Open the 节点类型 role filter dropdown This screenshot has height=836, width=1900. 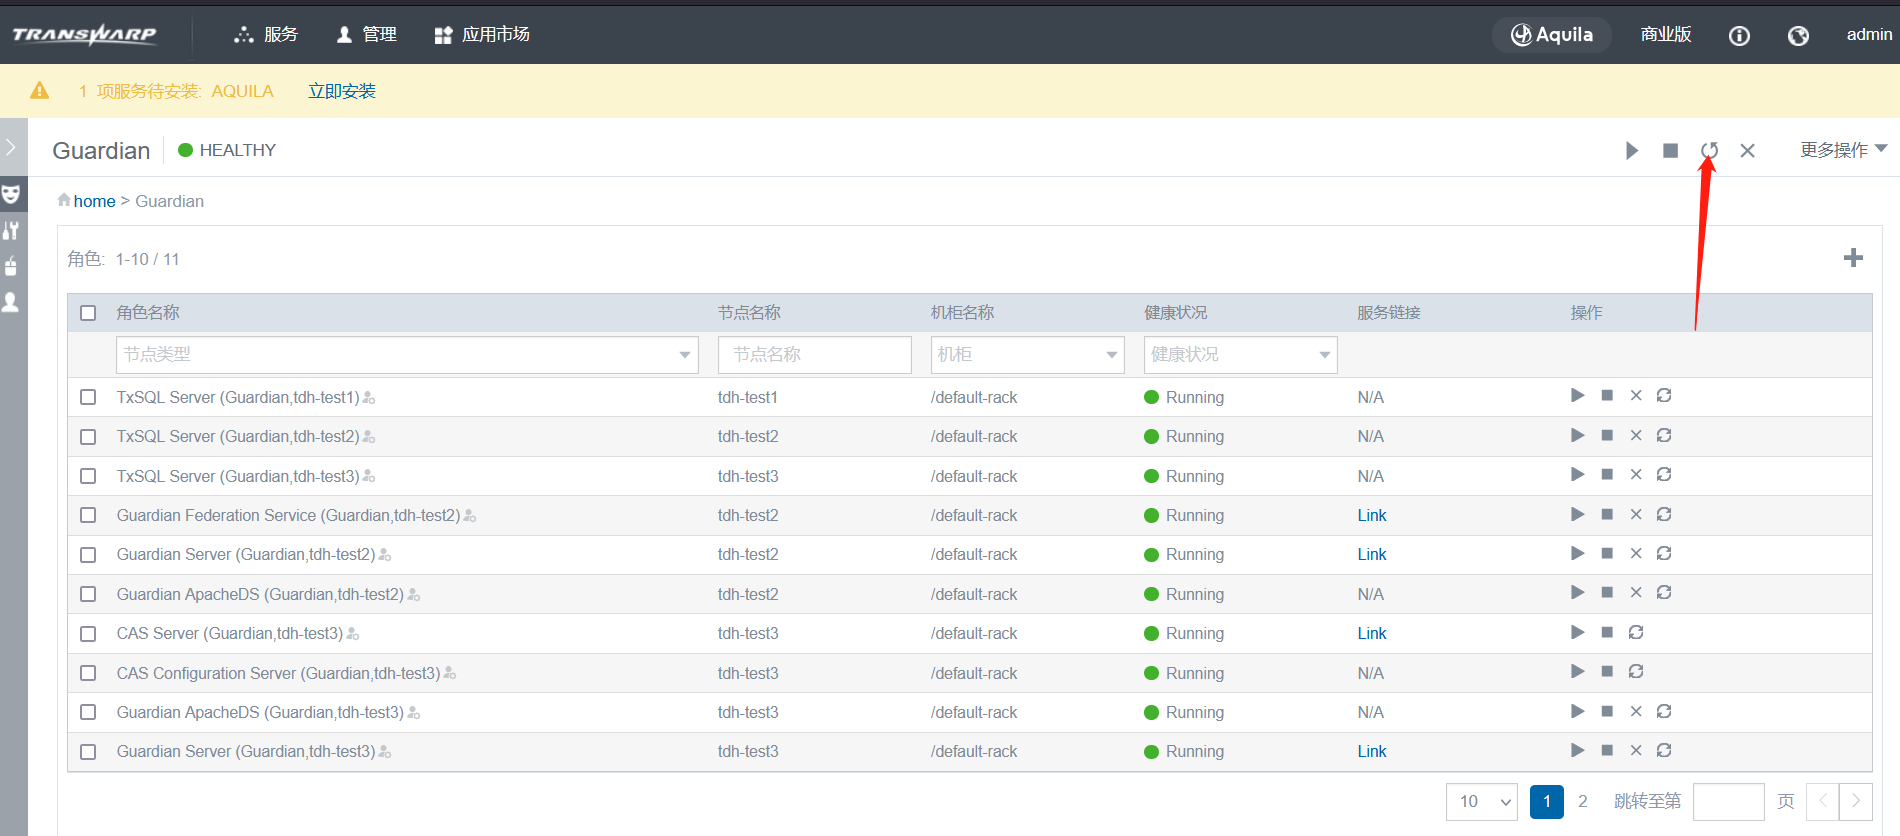coord(407,355)
